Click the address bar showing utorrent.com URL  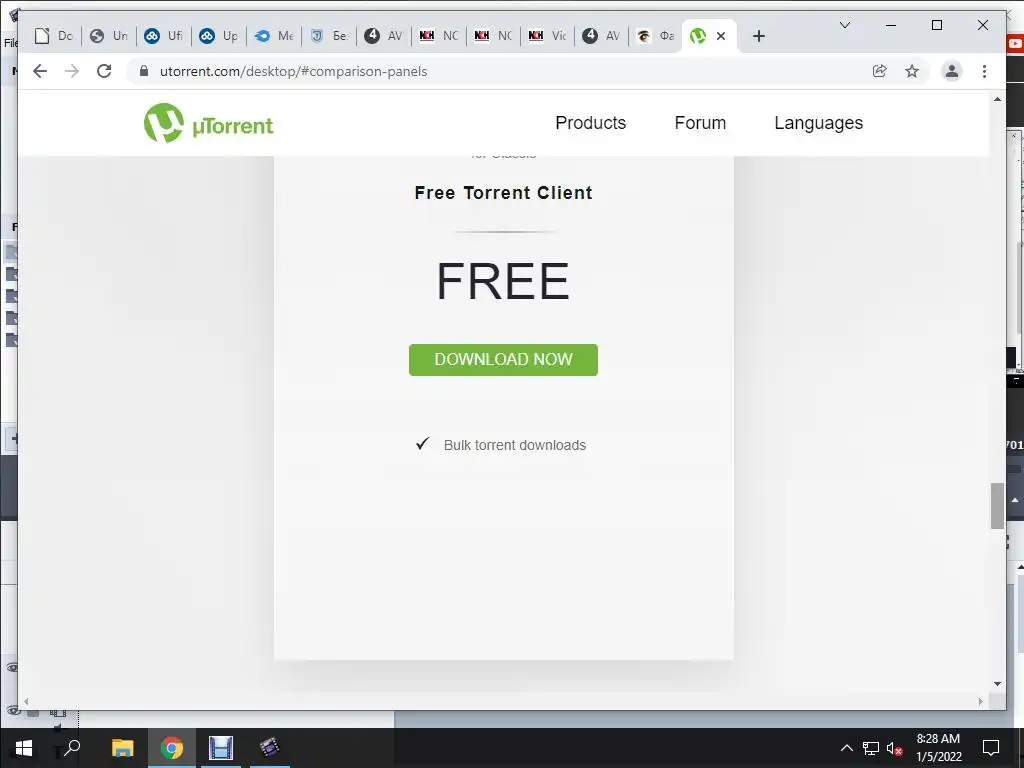tap(503, 71)
